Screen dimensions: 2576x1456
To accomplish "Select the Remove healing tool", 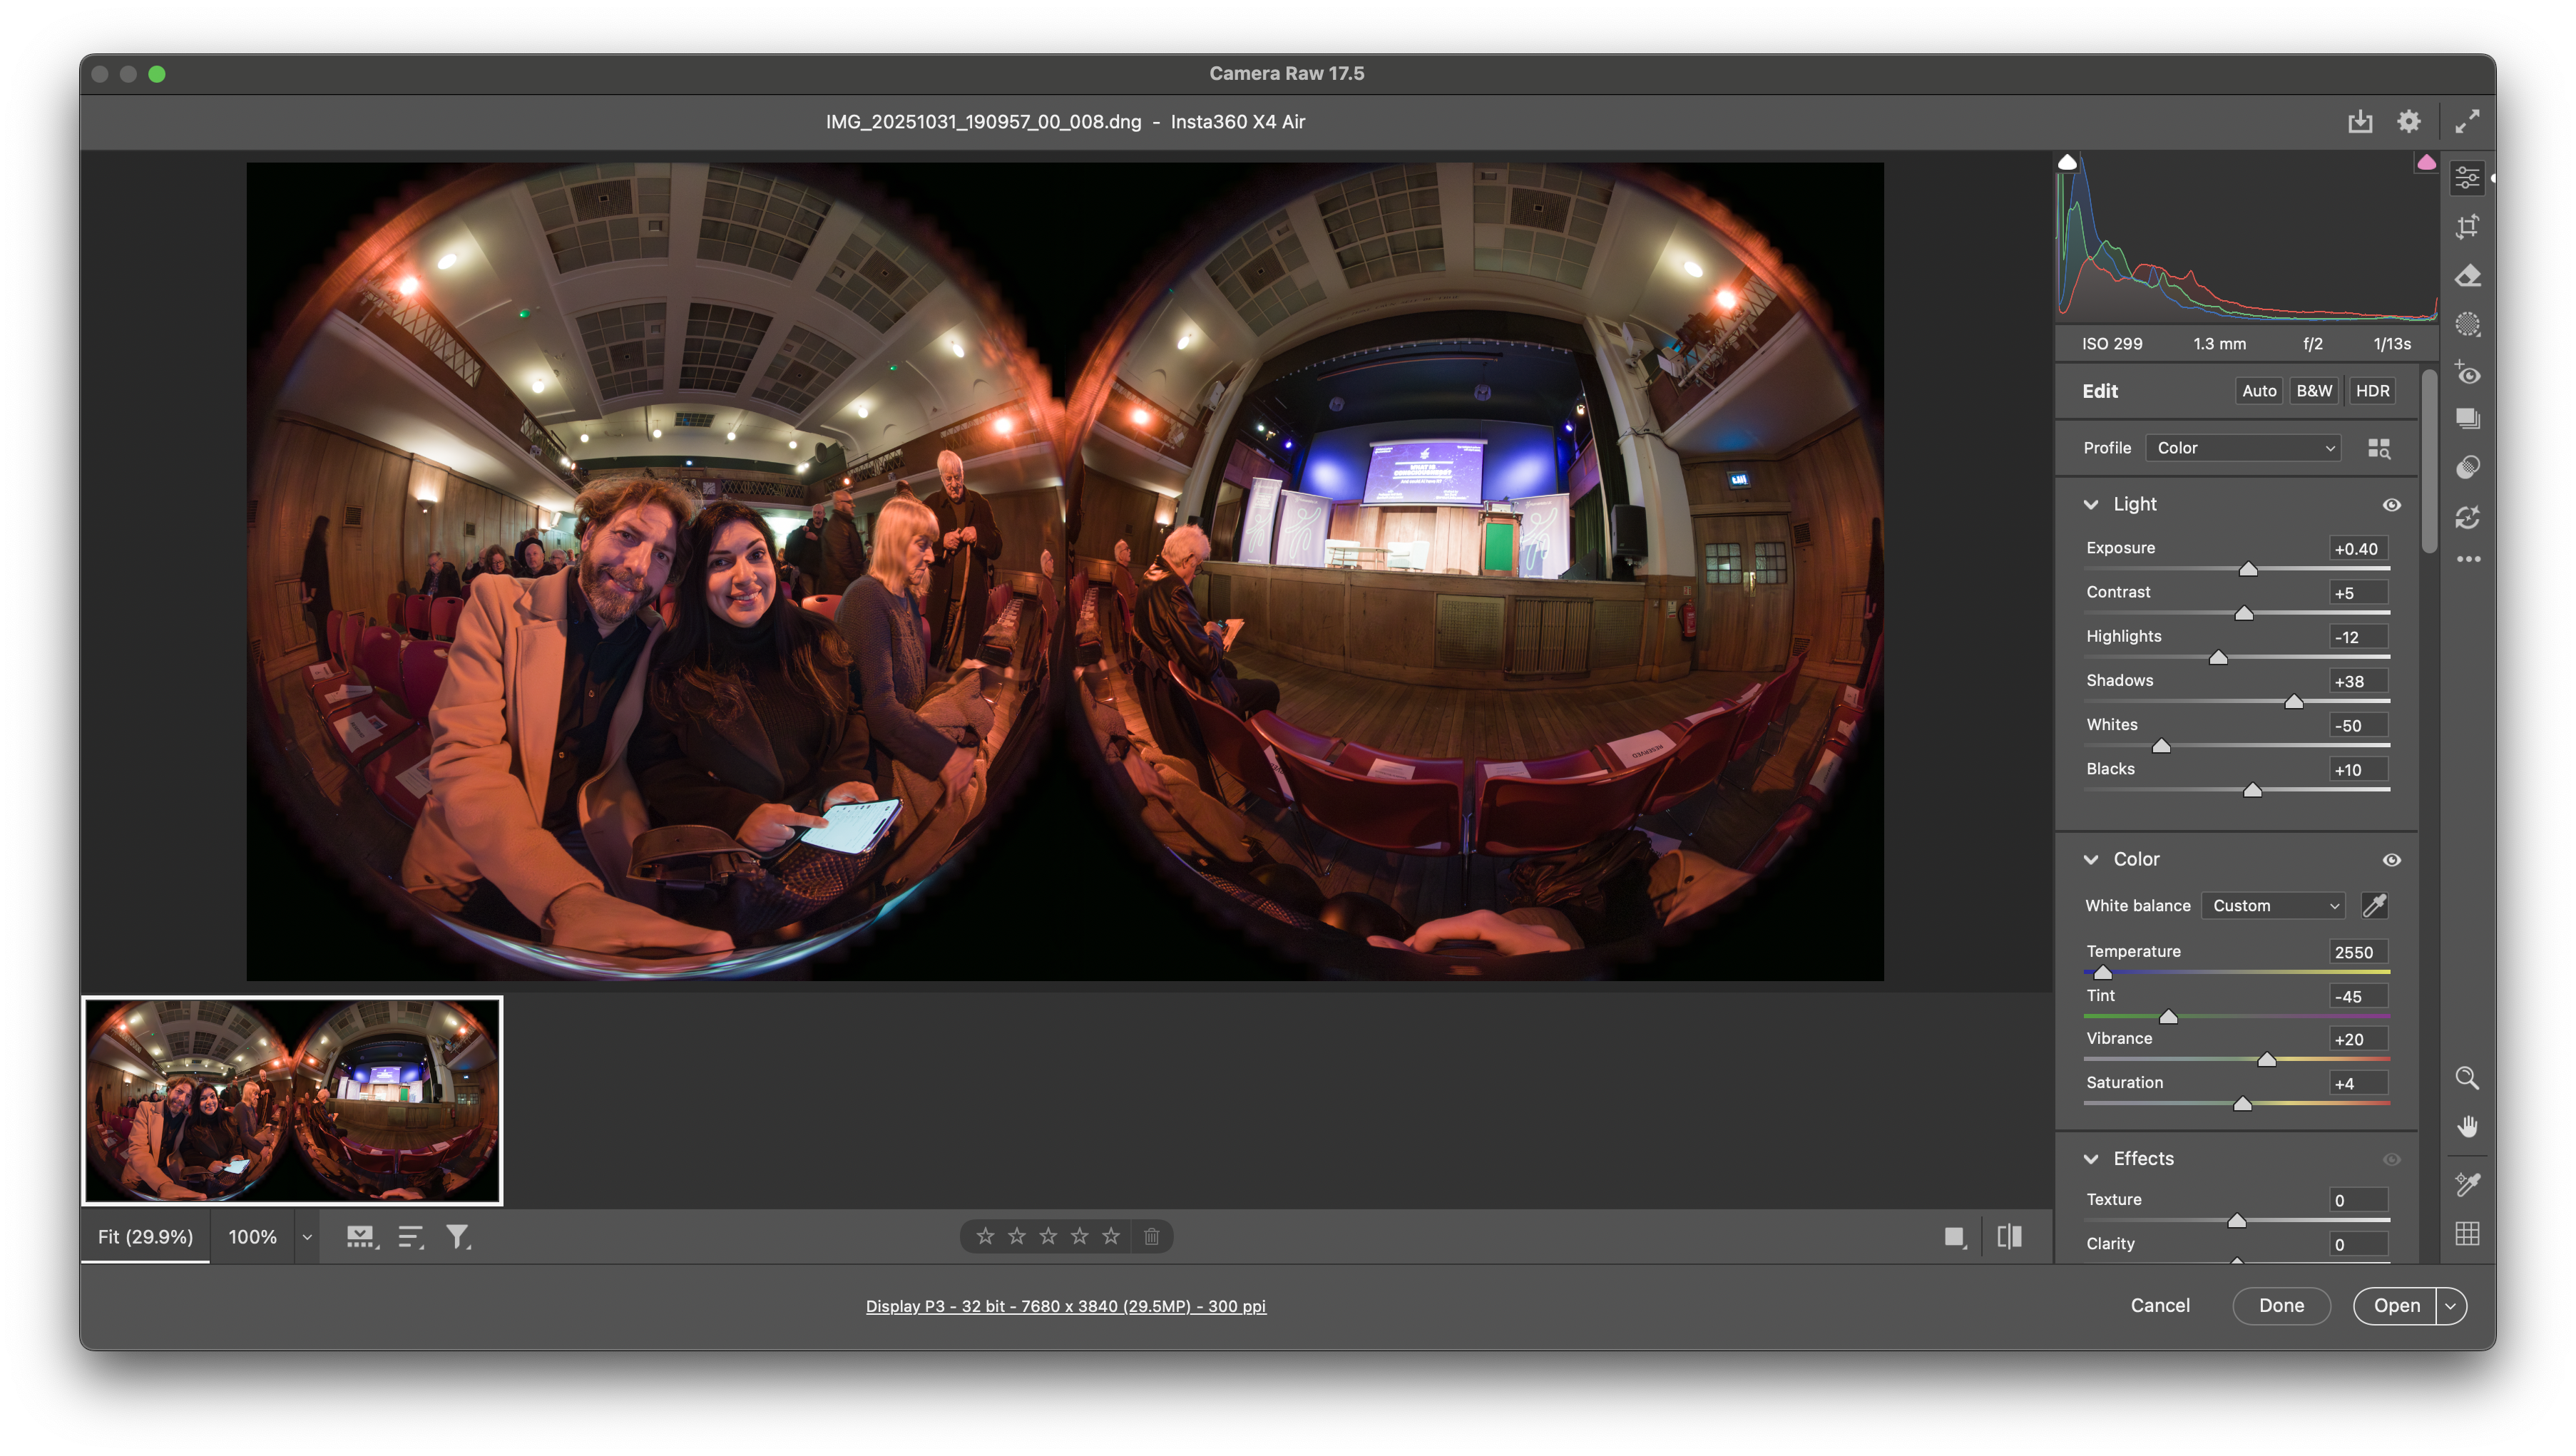I will (2467, 276).
